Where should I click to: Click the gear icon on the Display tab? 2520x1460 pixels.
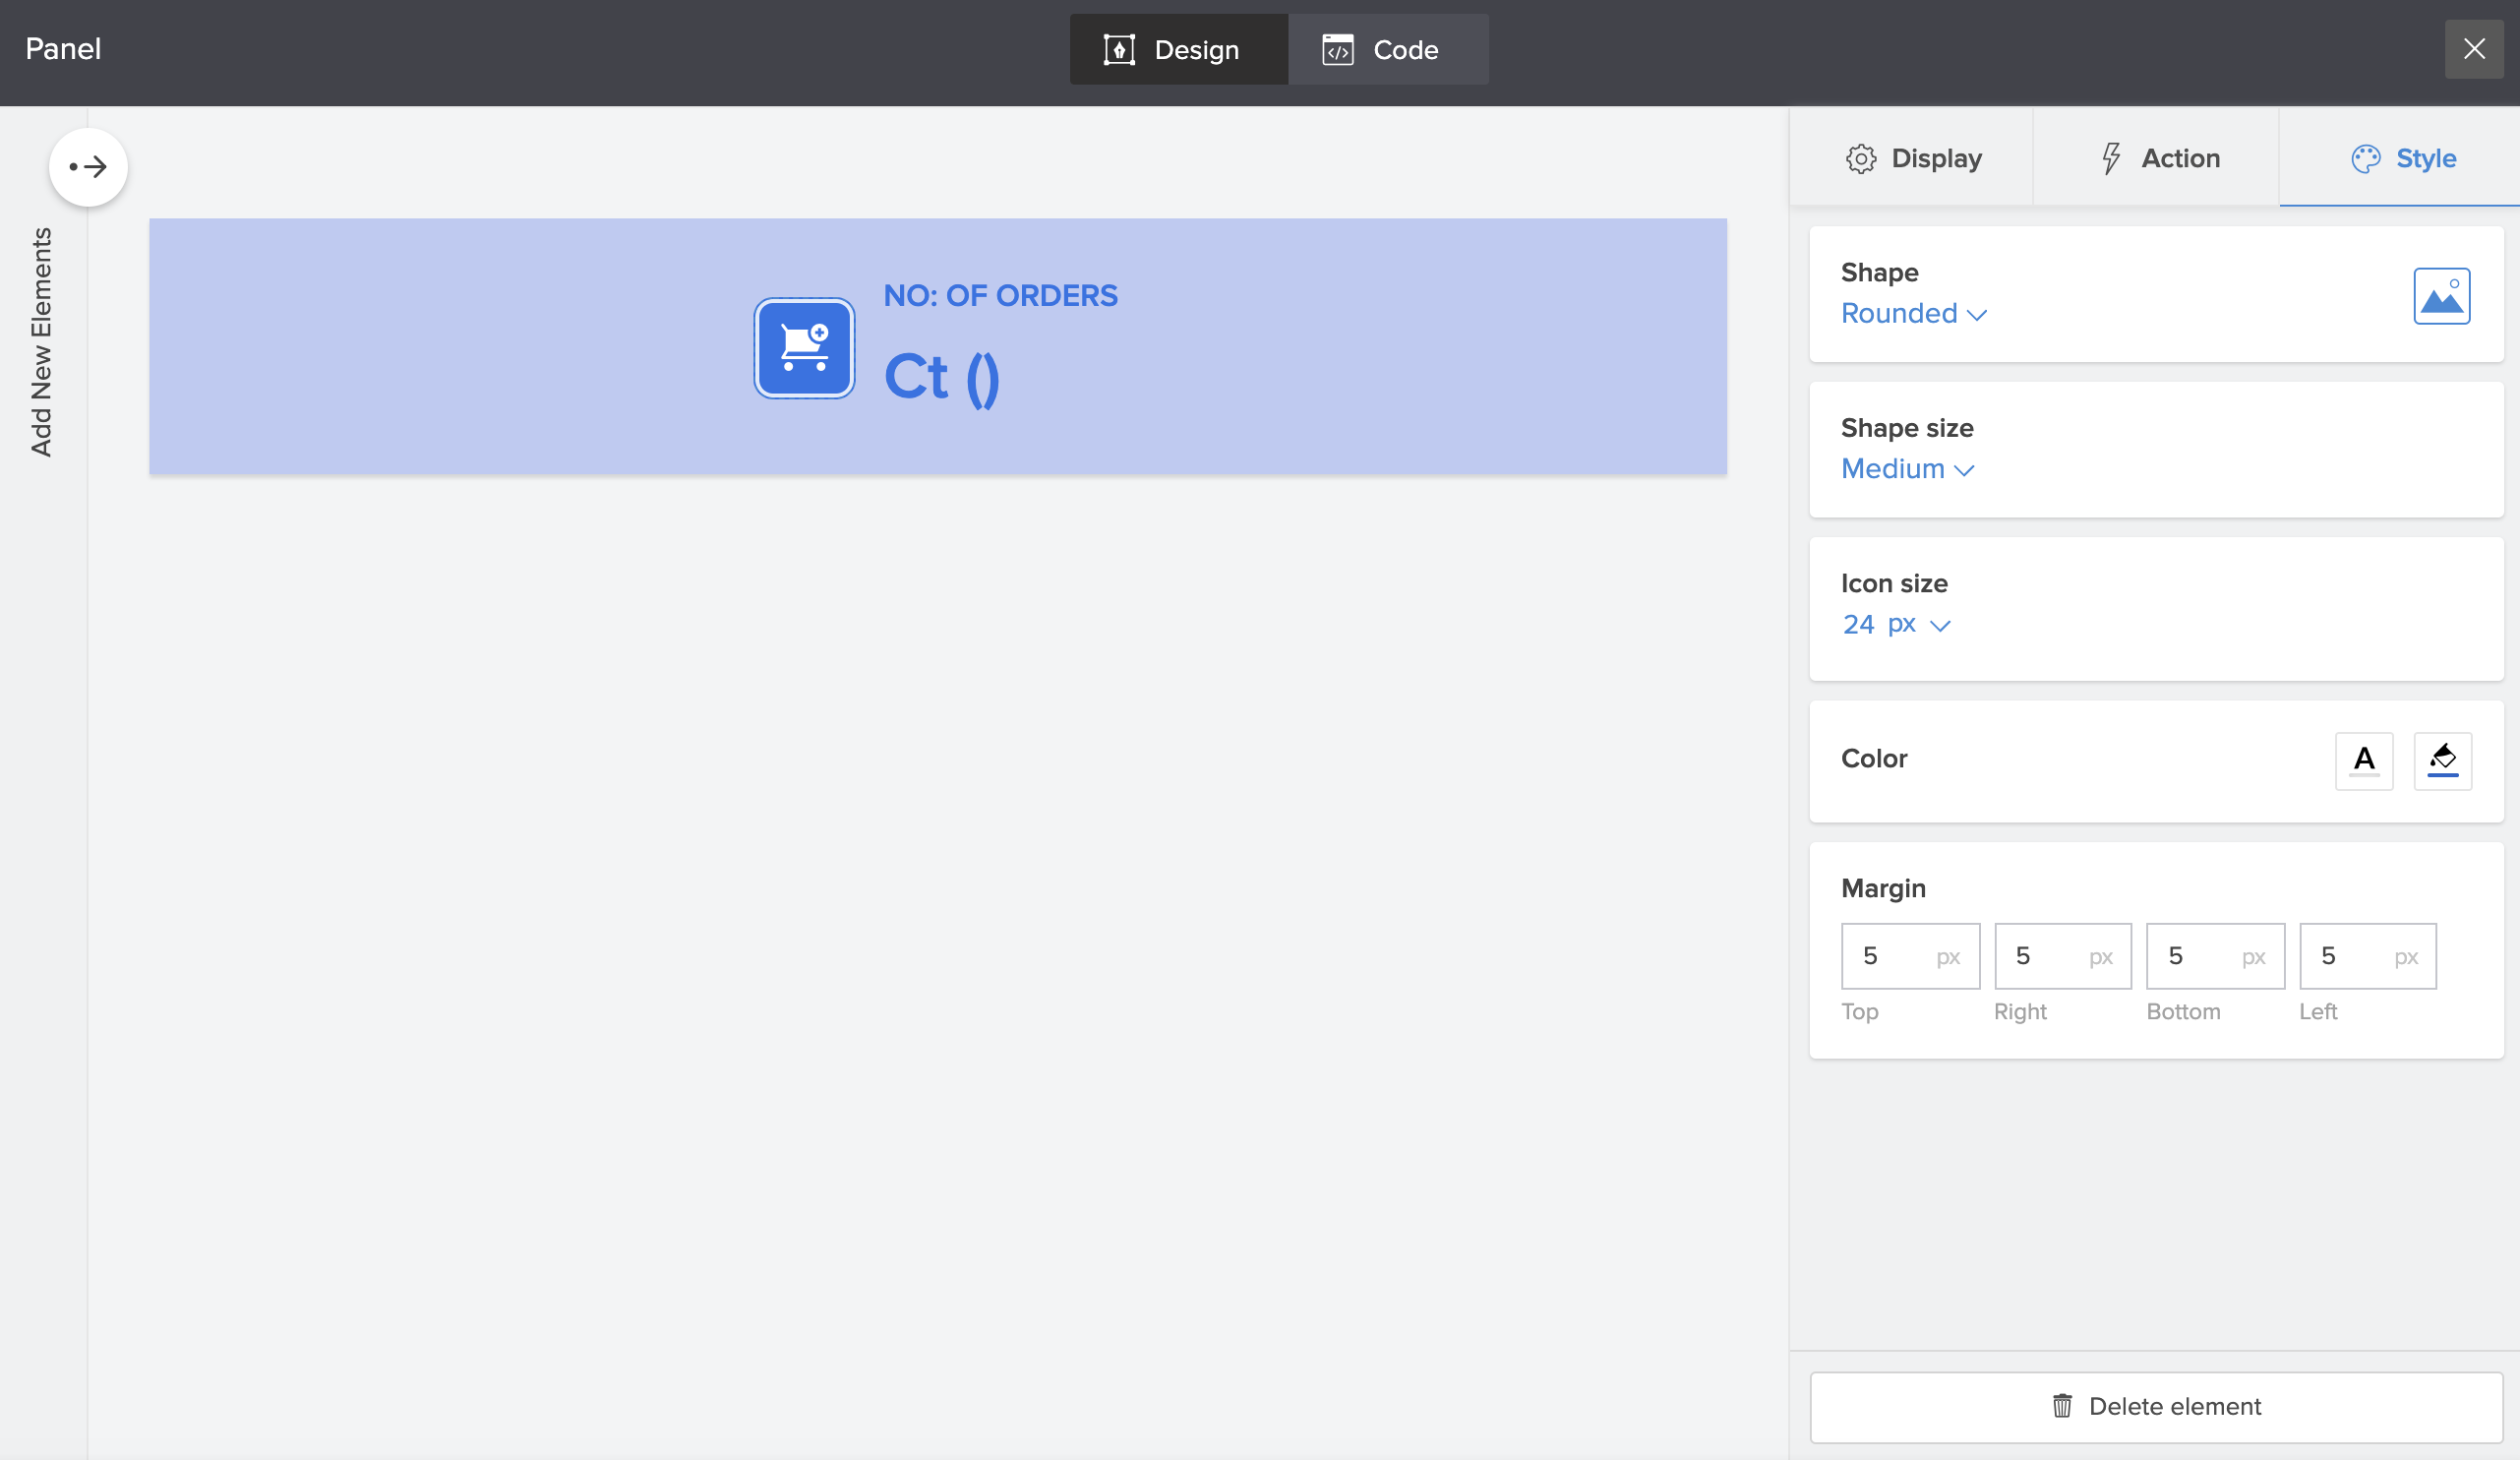(1860, 159)
